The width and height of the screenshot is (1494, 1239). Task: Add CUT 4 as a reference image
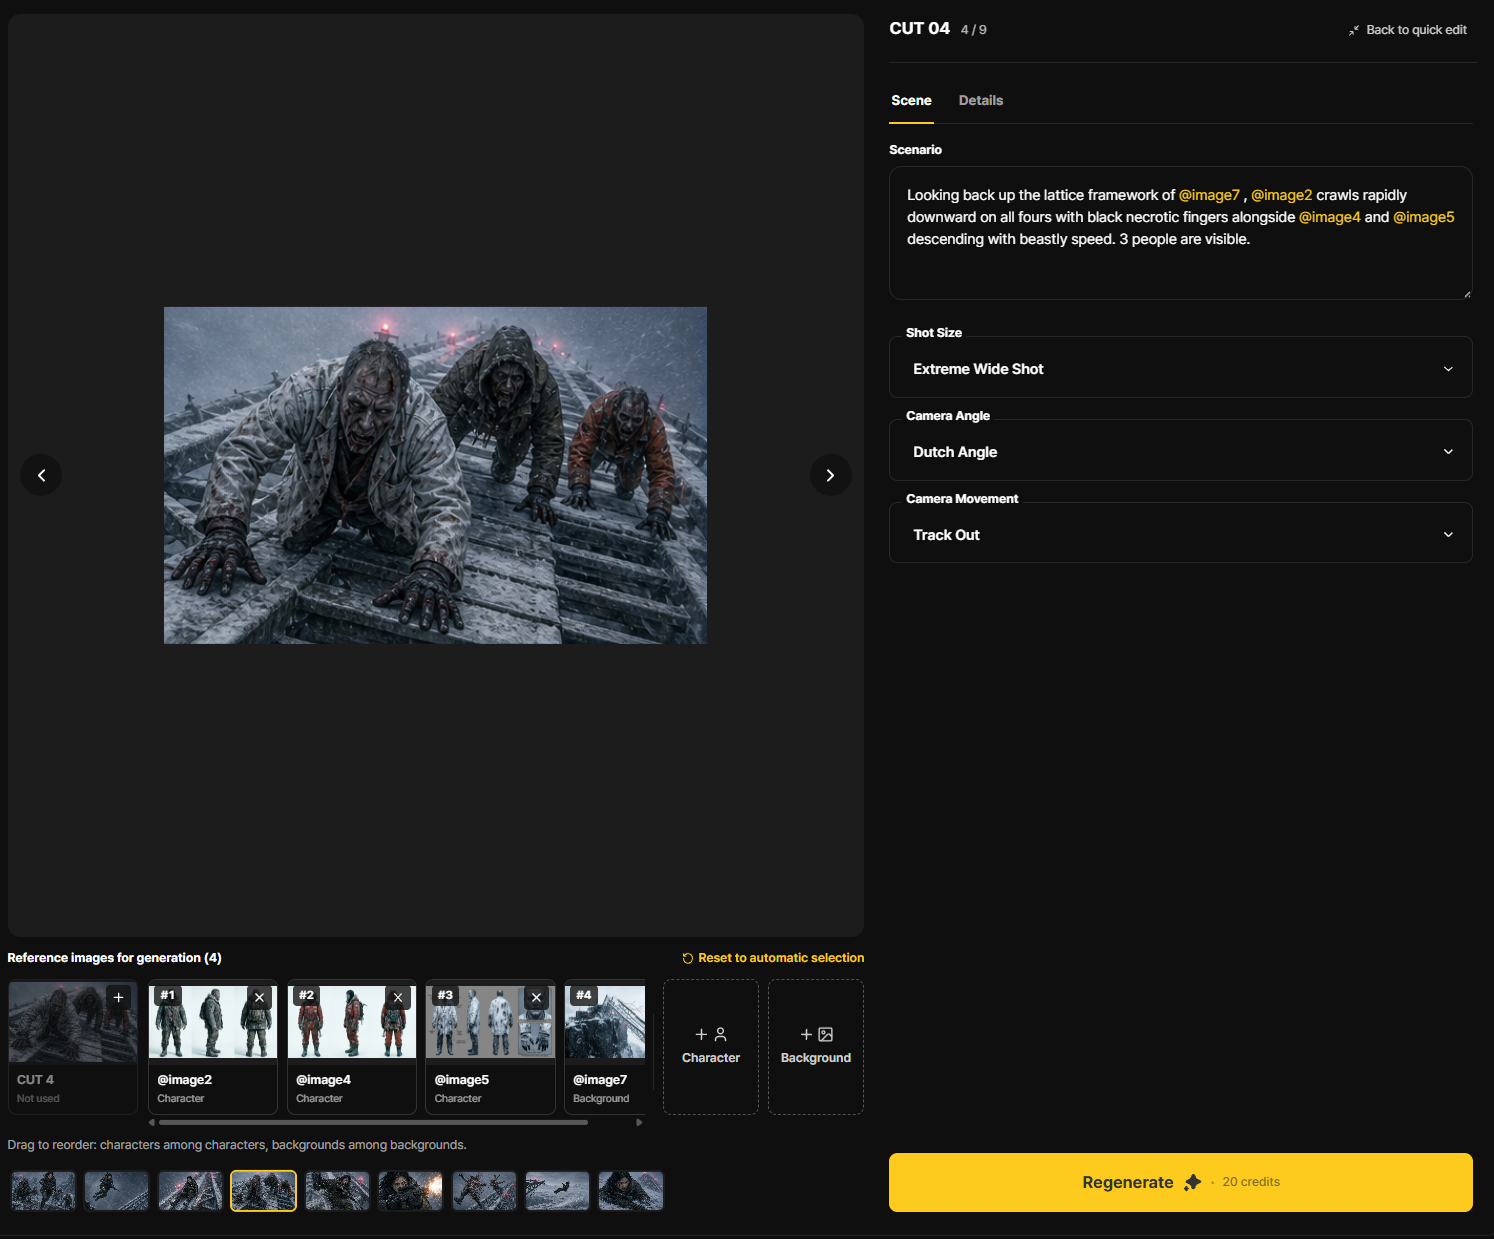pos(118,997)
